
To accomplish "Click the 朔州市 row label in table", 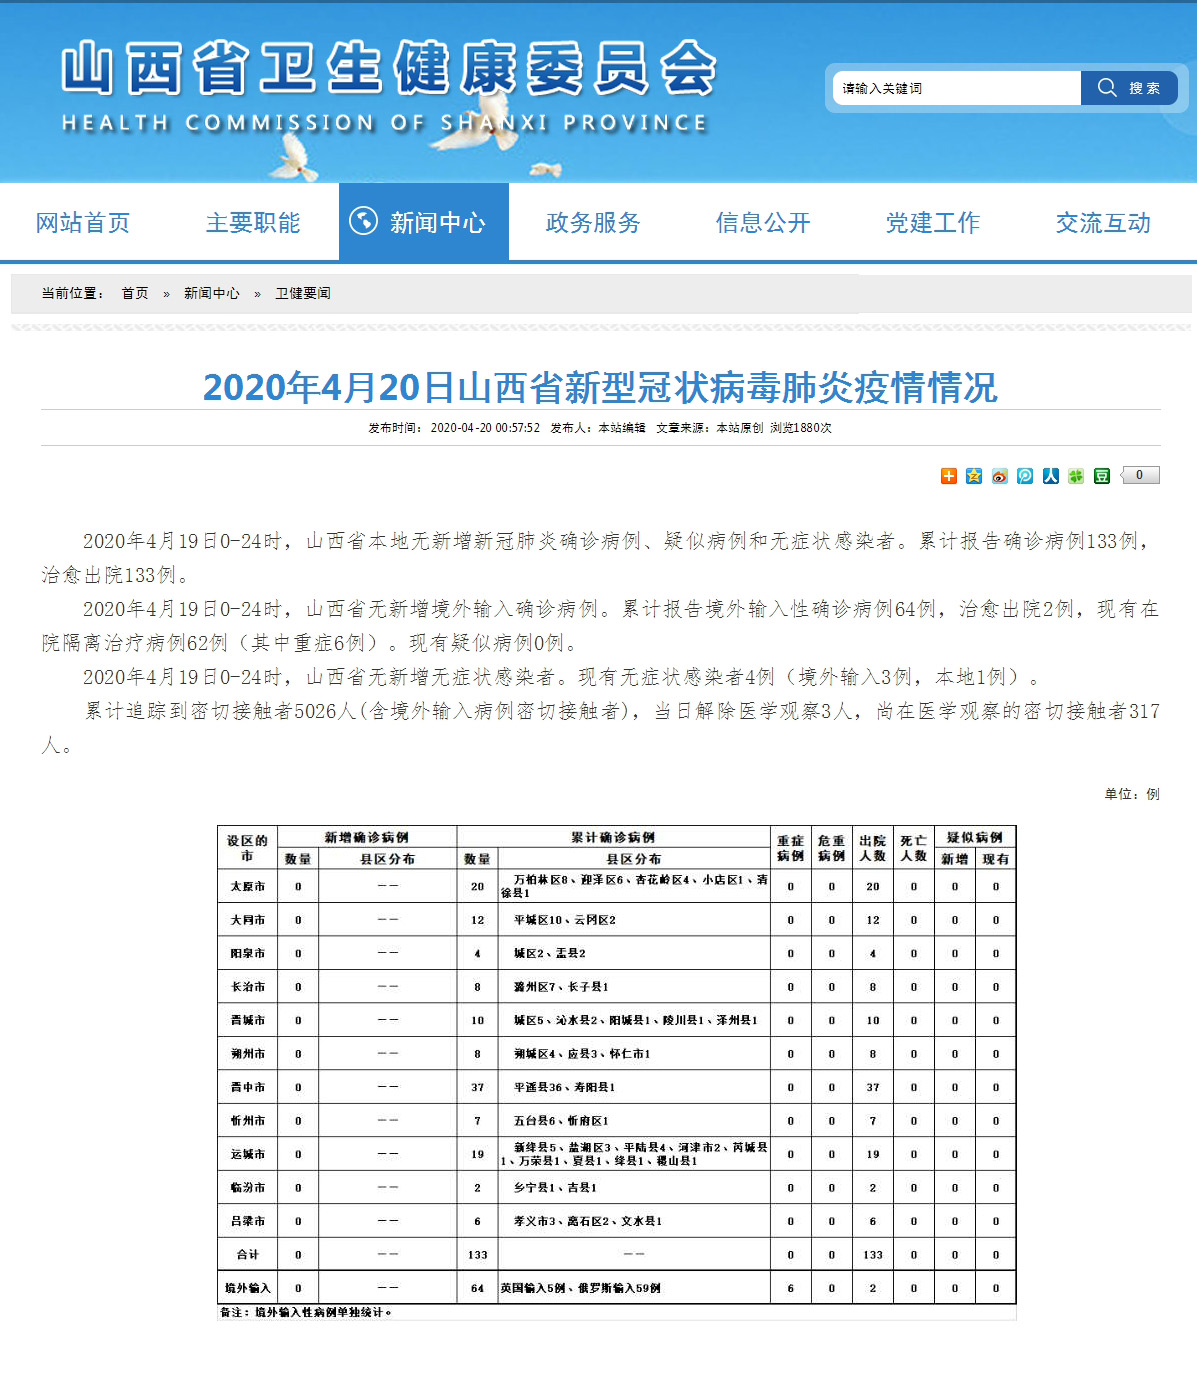I will point(247,1054).
